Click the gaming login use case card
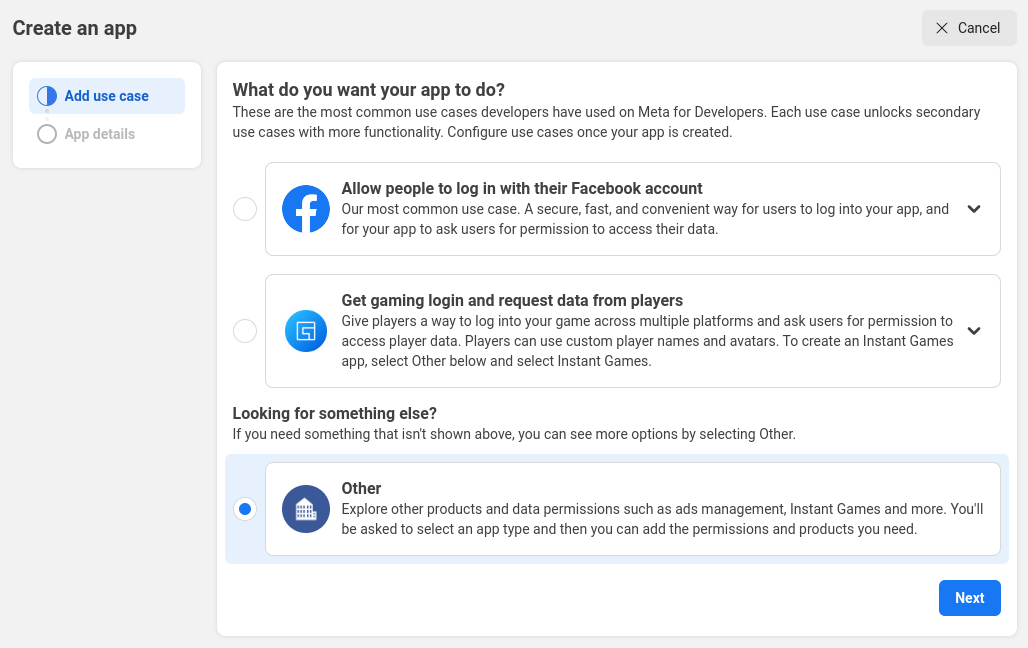The width and height of the screenshot is (1028, 648). (632, 330)
